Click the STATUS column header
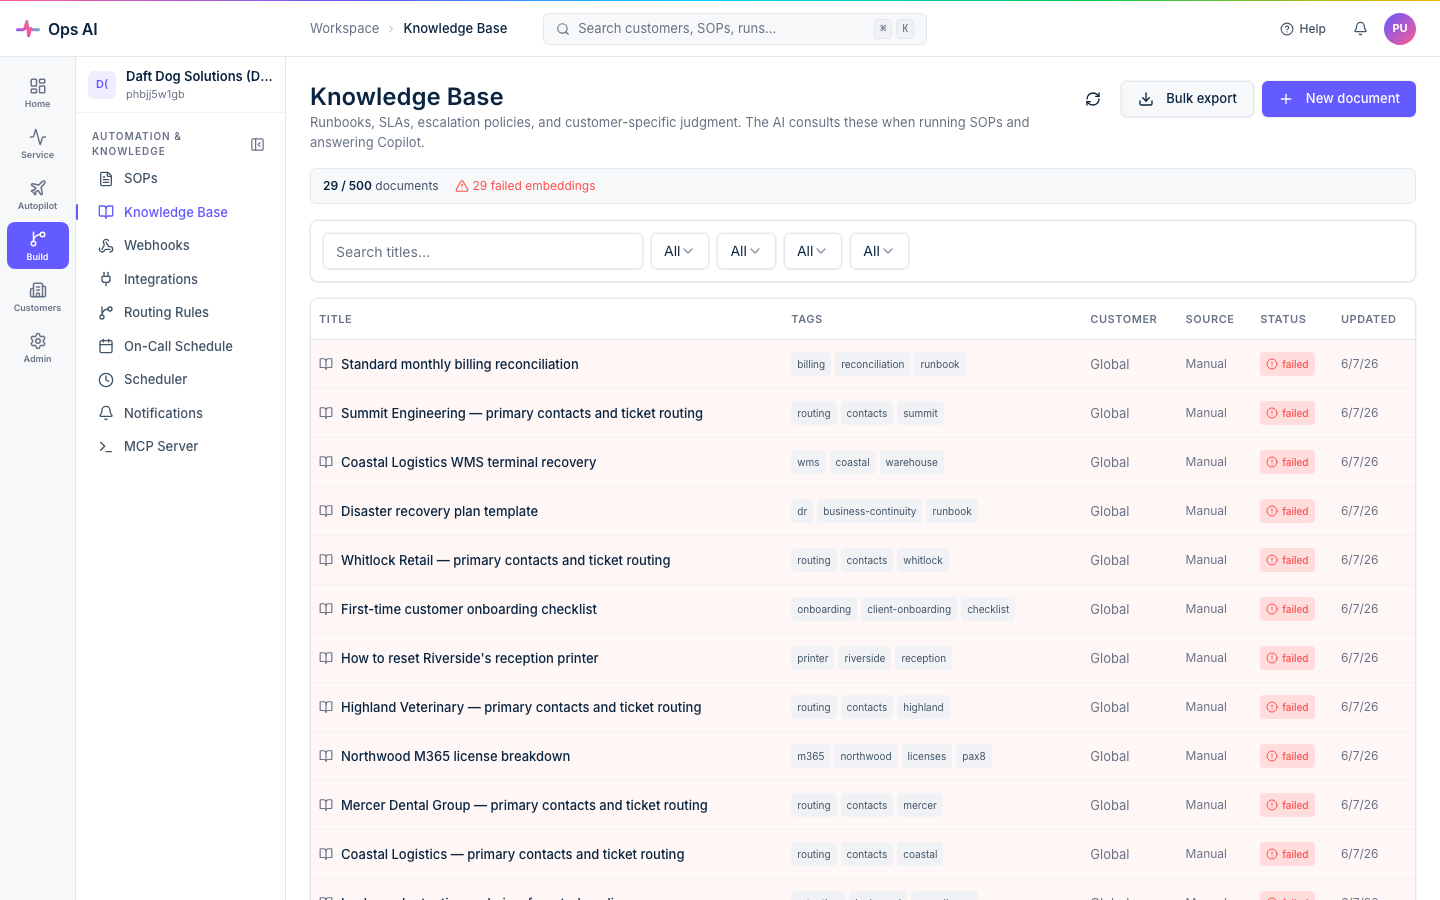 point(1283,319)
